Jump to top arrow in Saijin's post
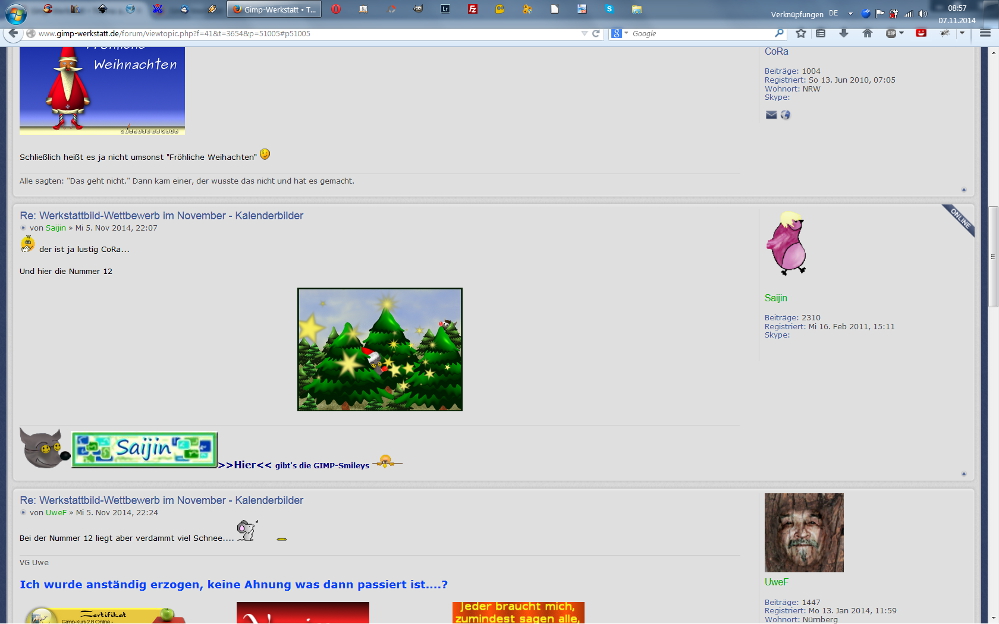 coord(963,474)
